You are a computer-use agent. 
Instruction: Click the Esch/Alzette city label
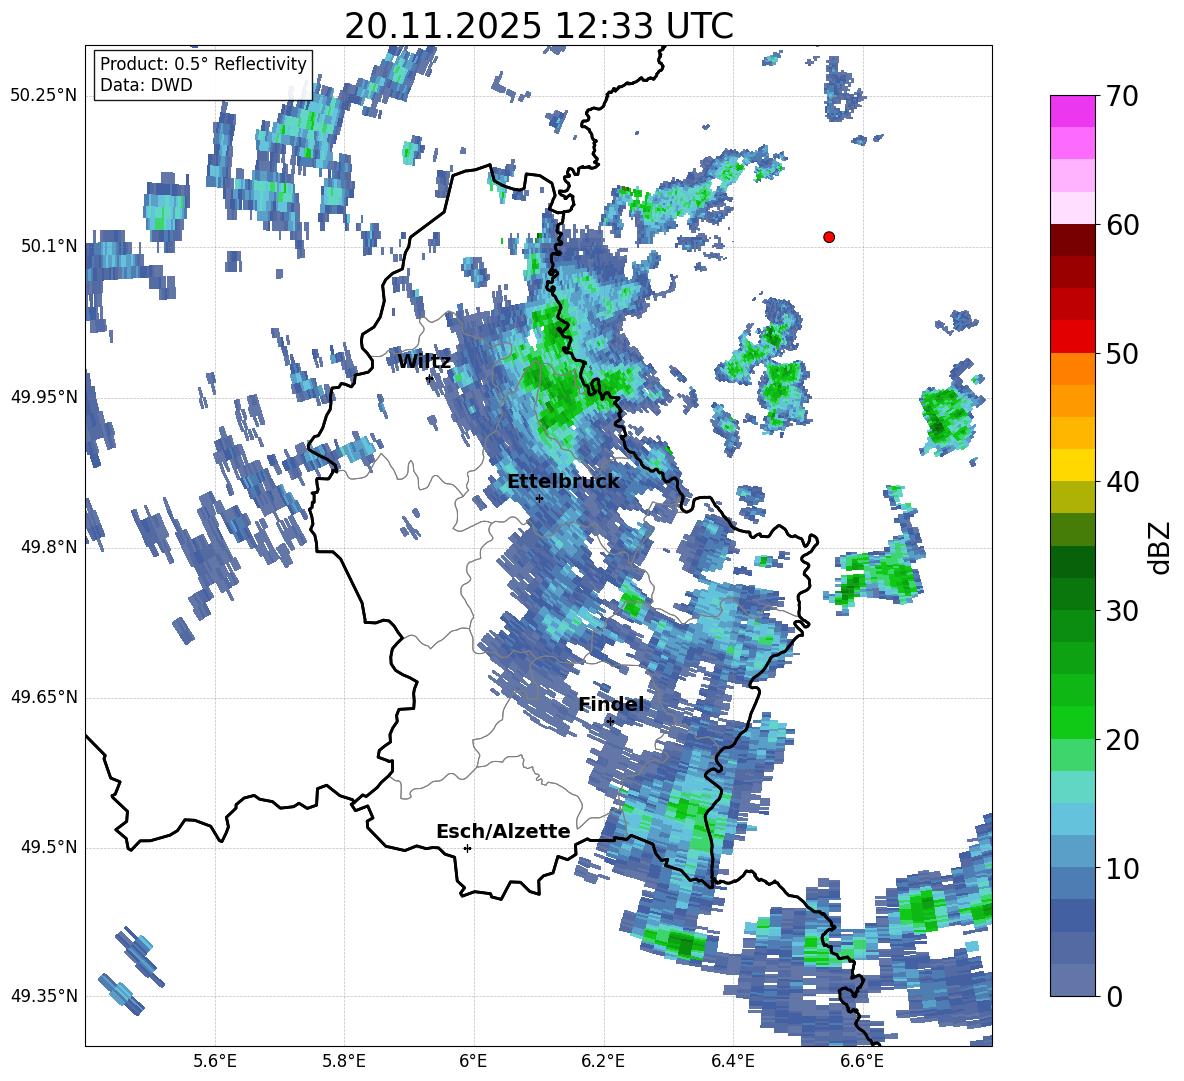[x=503, y=832]
